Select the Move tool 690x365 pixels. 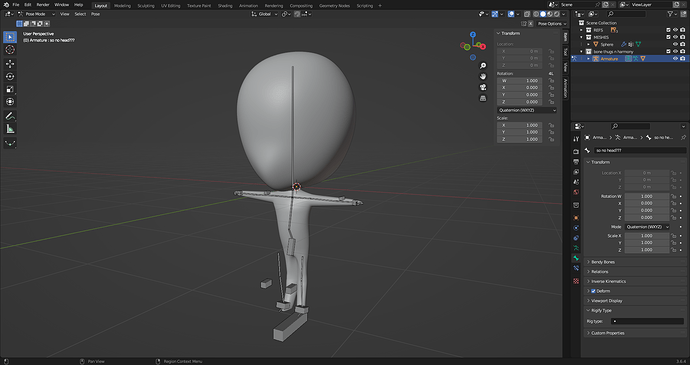click(x=10, y=64)
